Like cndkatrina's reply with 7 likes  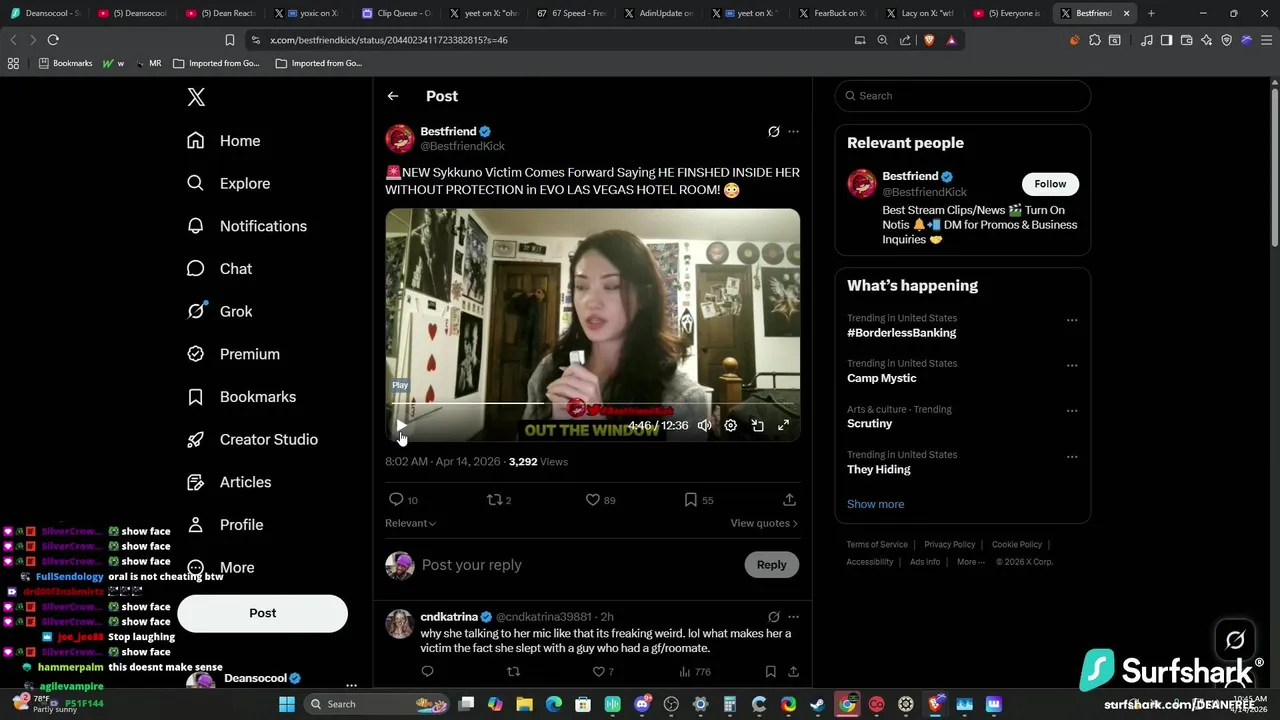click(603, 672)
